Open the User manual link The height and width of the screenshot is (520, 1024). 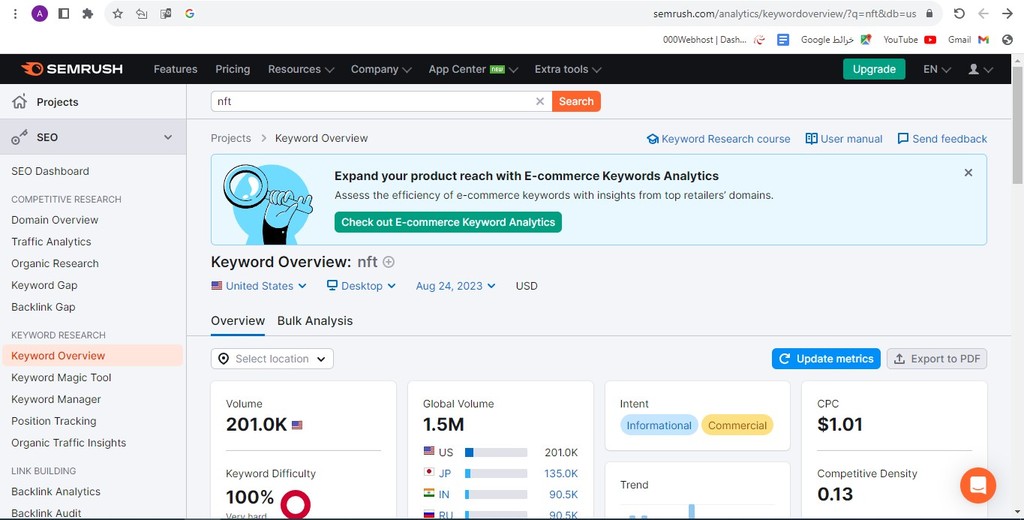tap(844, 139)
